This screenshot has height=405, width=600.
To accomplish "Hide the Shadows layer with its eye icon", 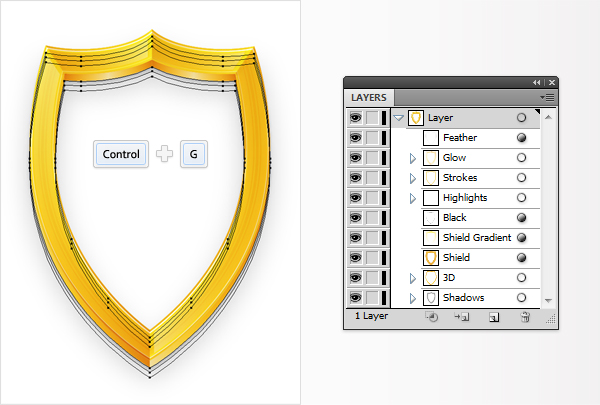I will (x=355, y=297).
